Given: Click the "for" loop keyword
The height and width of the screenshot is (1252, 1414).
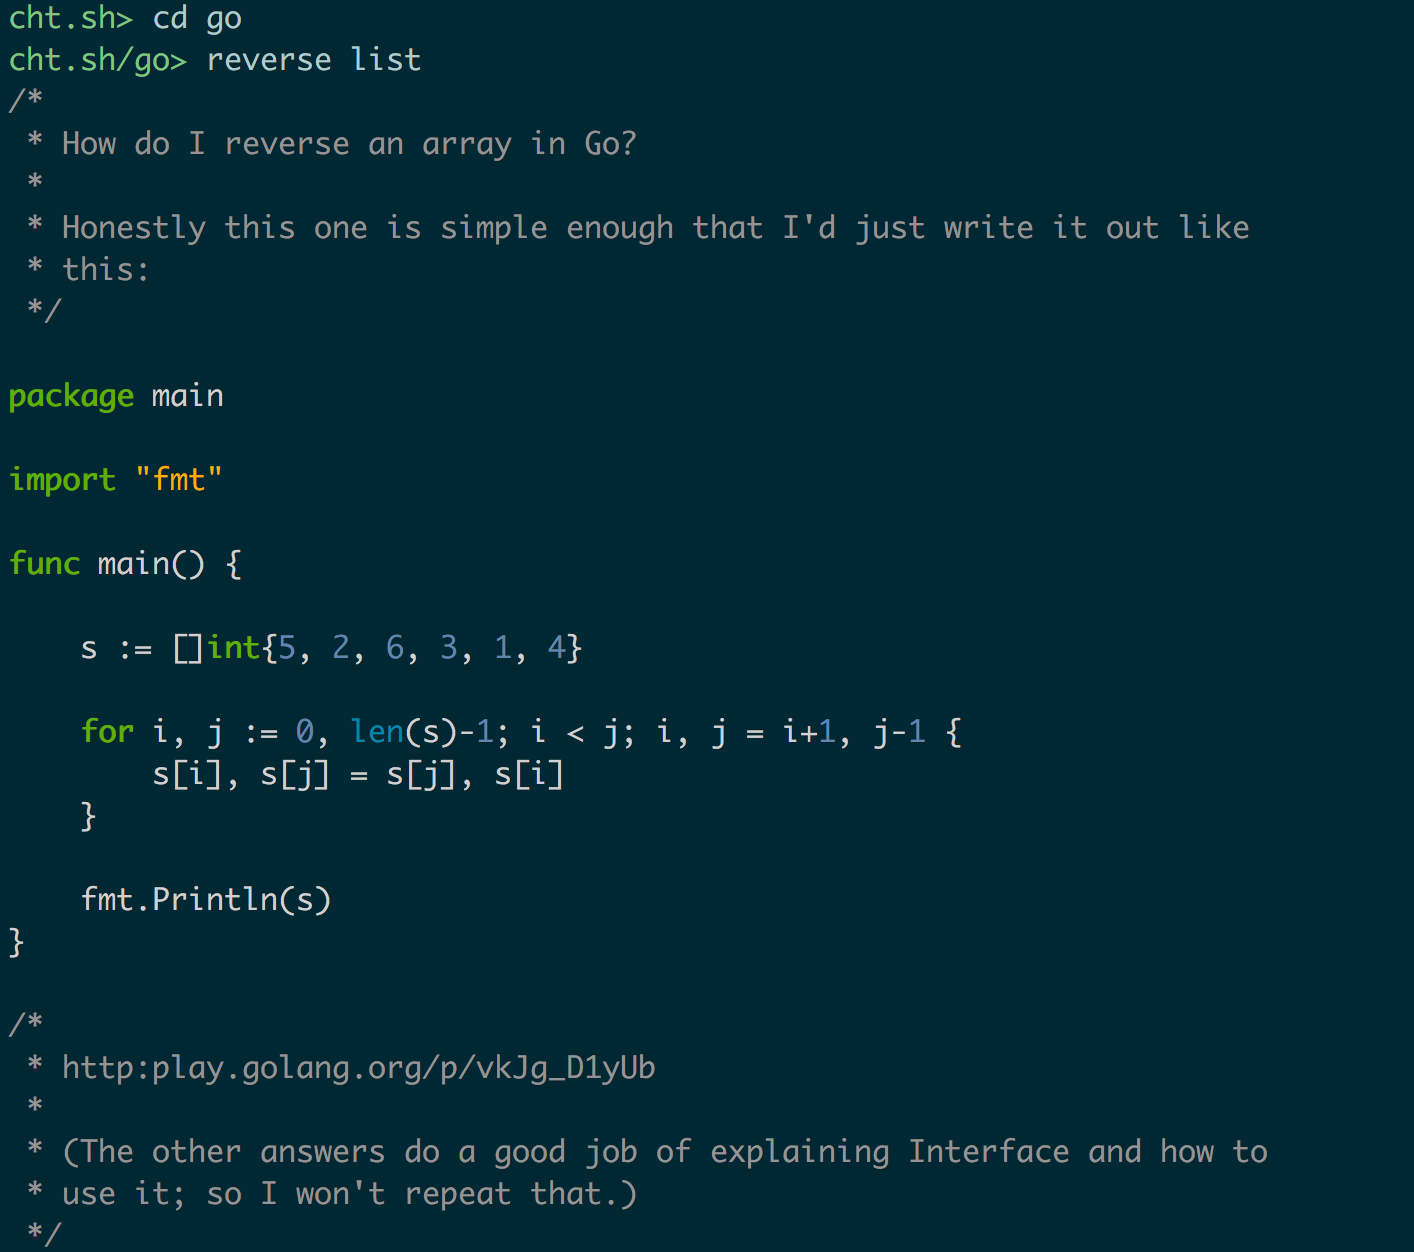Looking at the screenshot, I should [x=107, y=732].
